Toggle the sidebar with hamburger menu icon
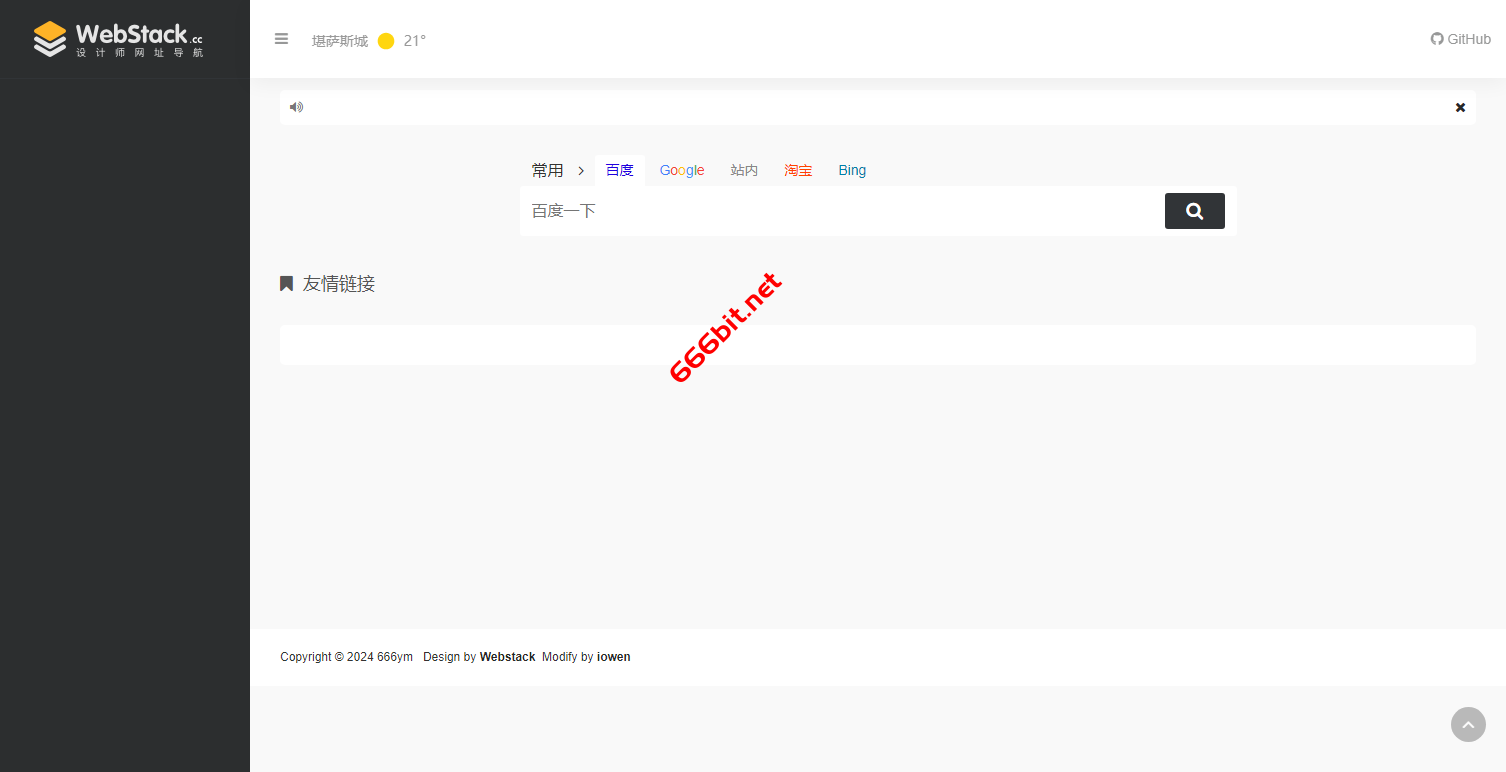Viewport: 1506px width, 772px height. (281, 39)
